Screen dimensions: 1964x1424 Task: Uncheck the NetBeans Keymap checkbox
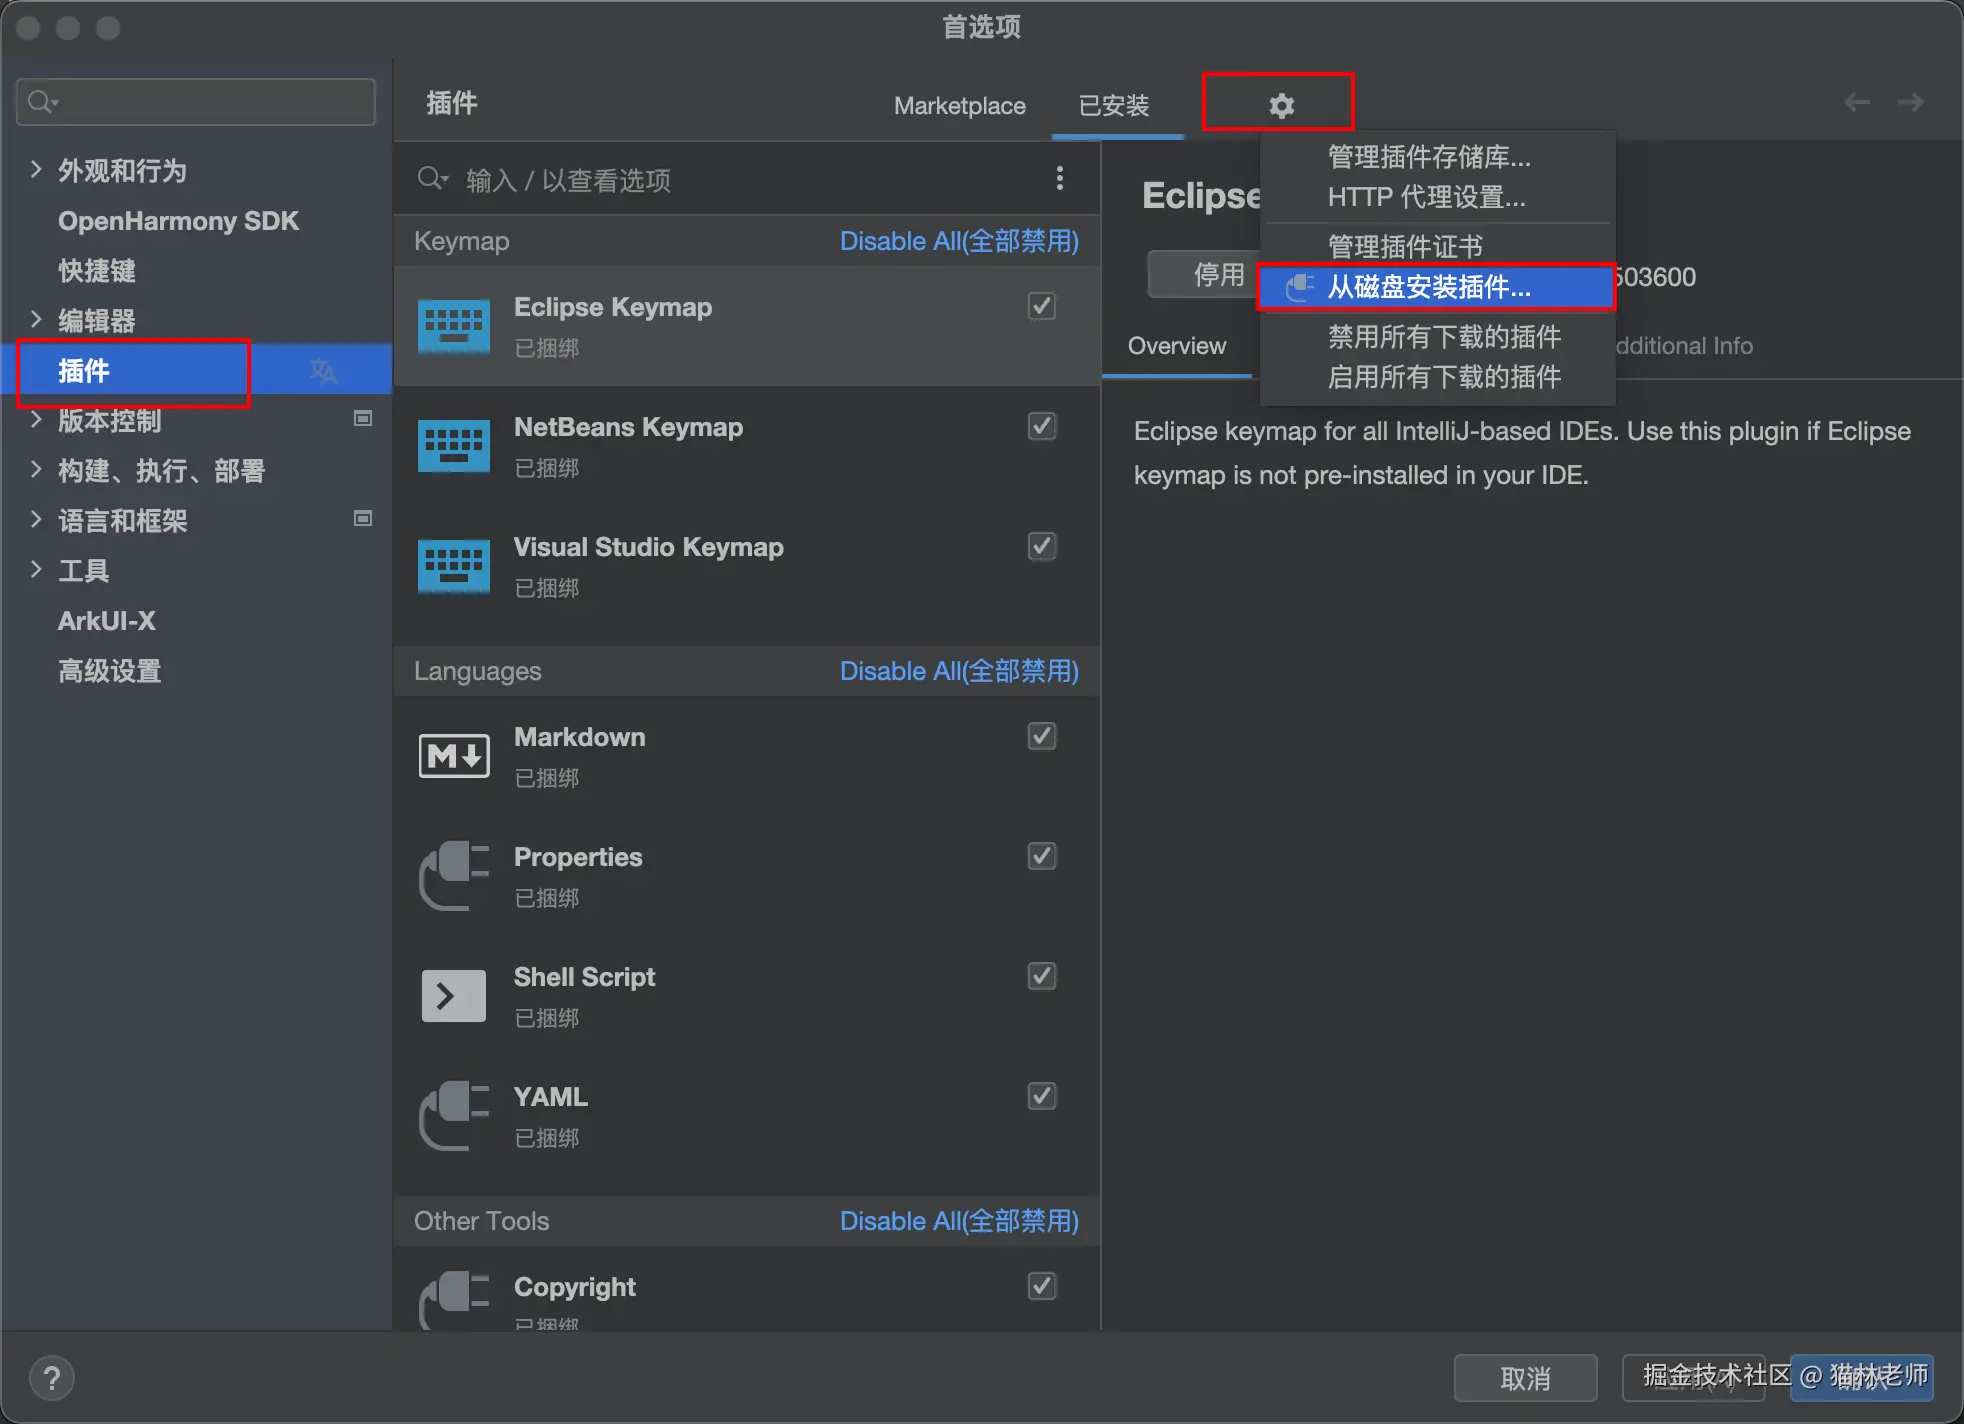pyautogui.click(x=1041, y=427)
